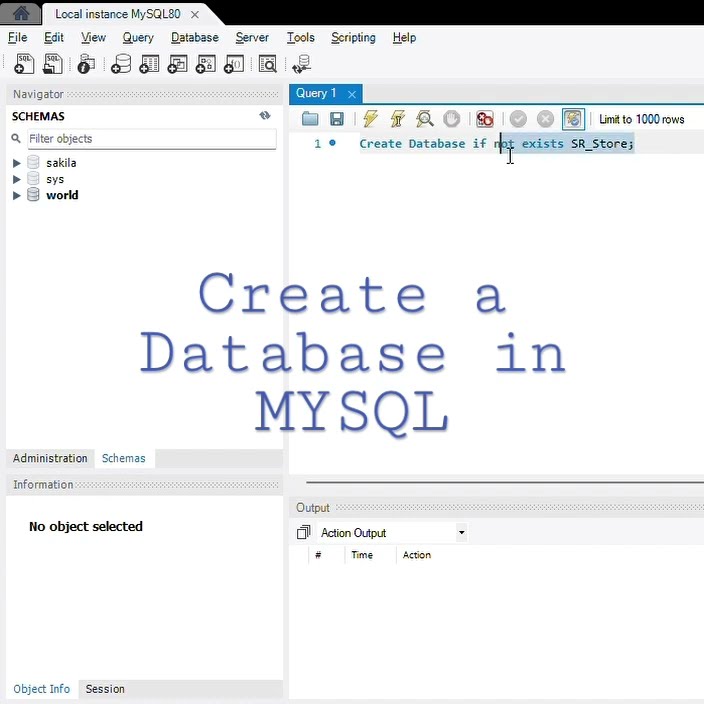Open the Edit menu
The image size is (704, 704).
53,38
